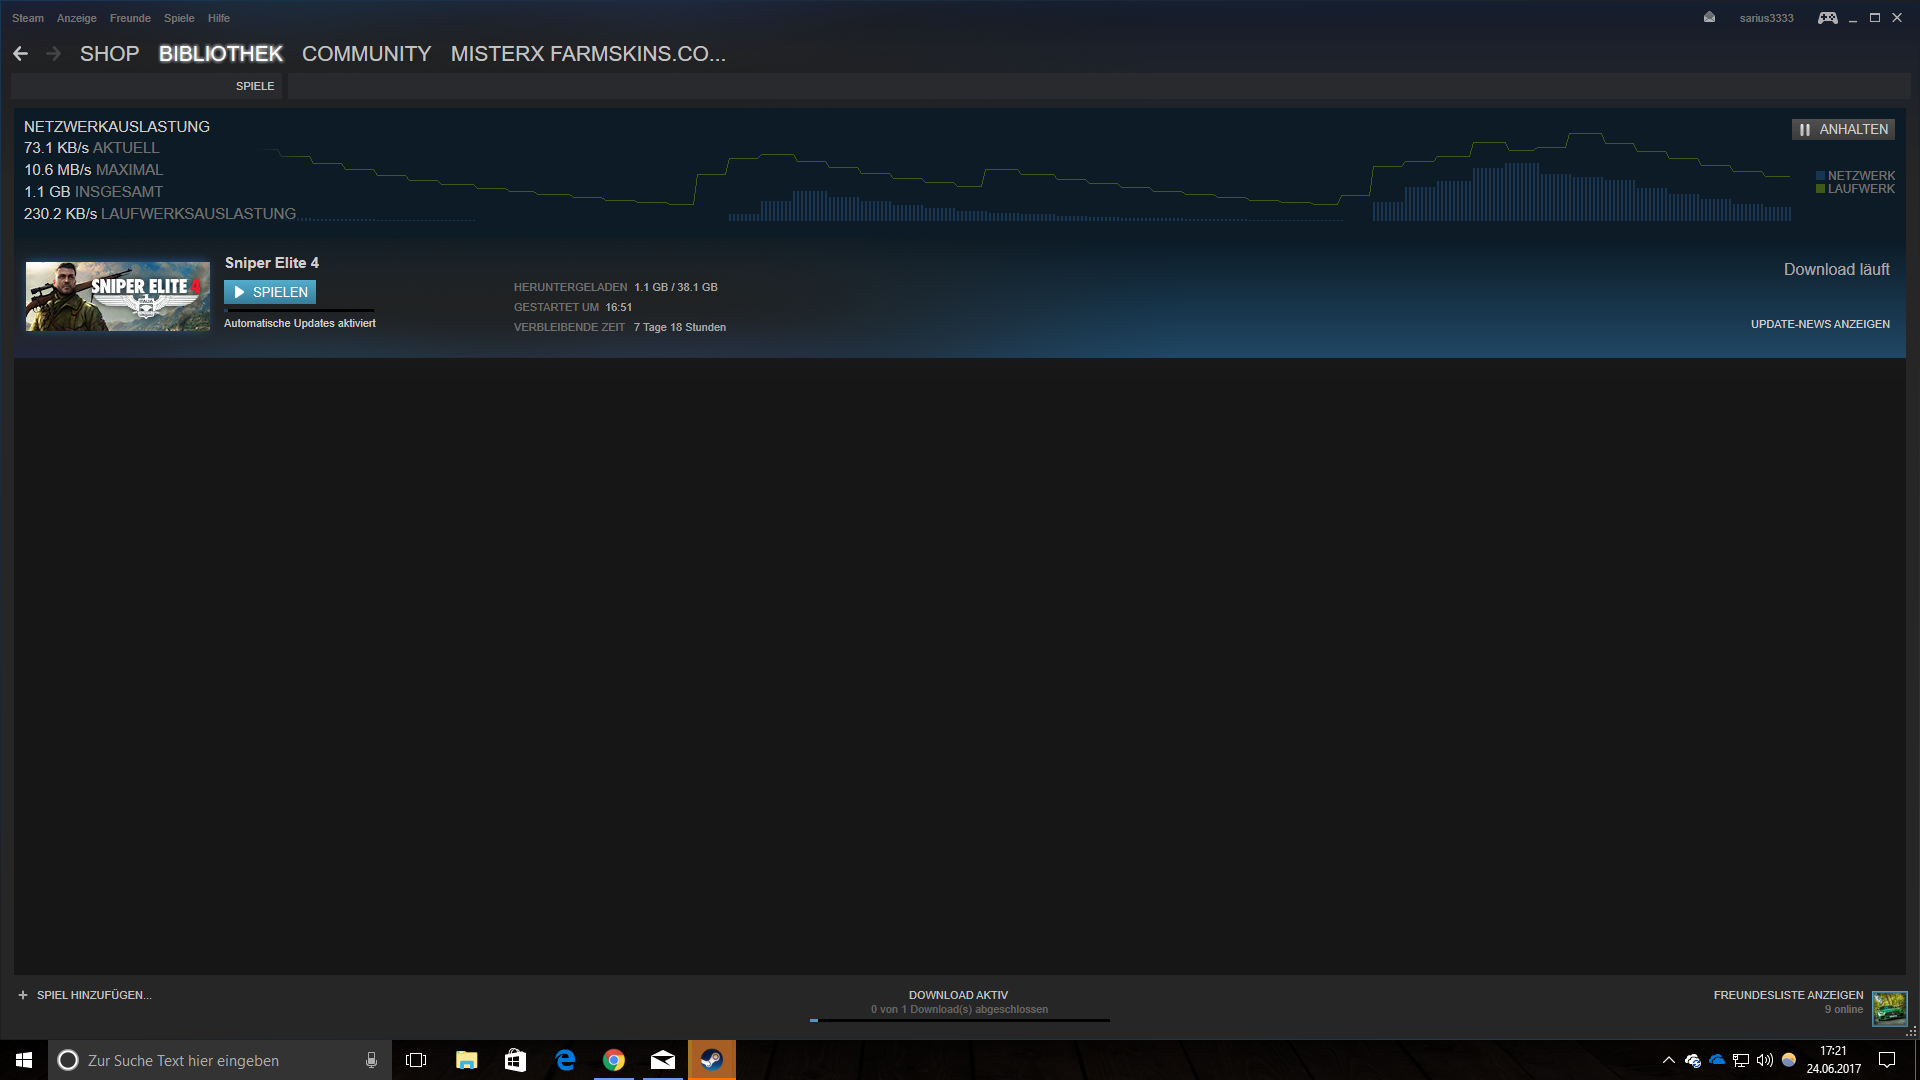
Task: Open the Steam inbox envelope icon
Action: (1709, 17)
